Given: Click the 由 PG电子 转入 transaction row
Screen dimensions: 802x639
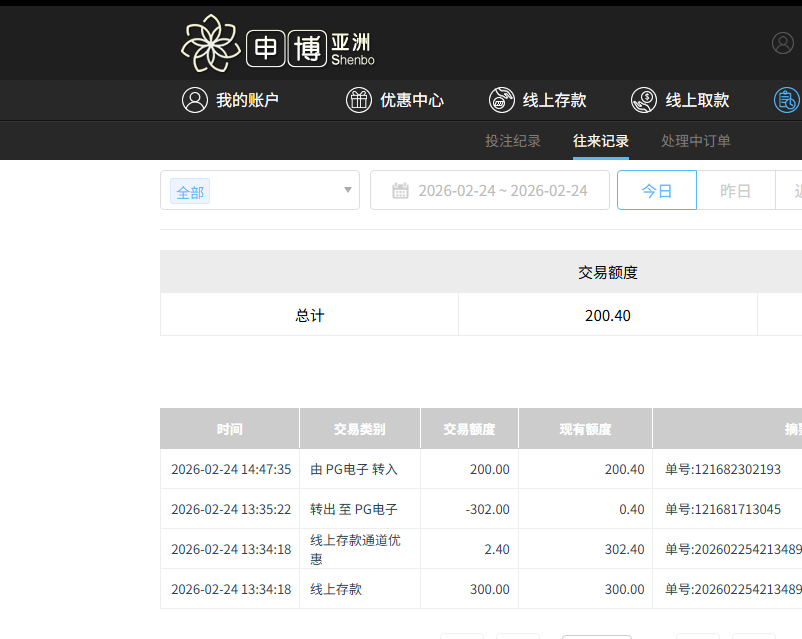Looking at the screenshot, I should tap(354, 469).
